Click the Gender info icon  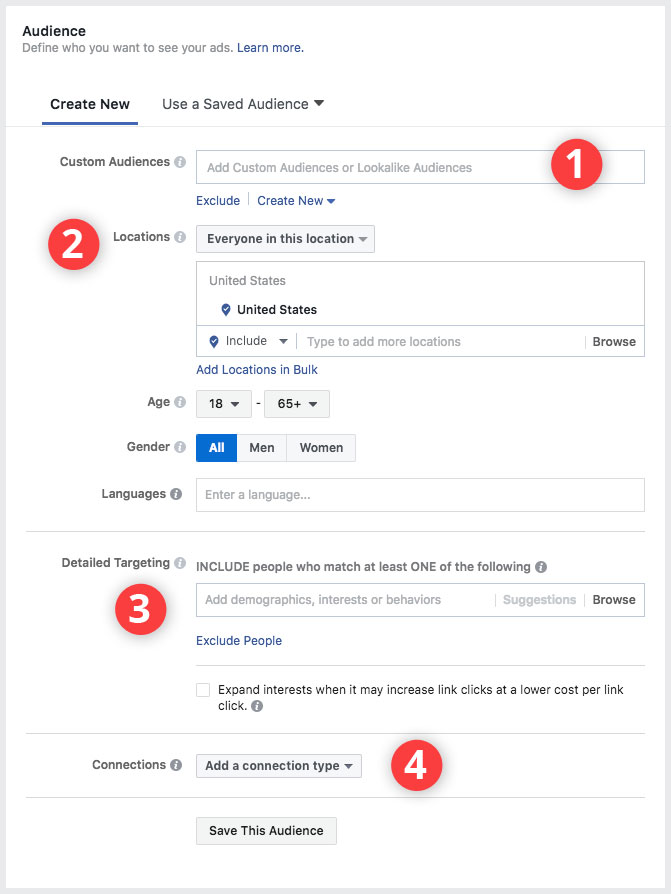180,446
